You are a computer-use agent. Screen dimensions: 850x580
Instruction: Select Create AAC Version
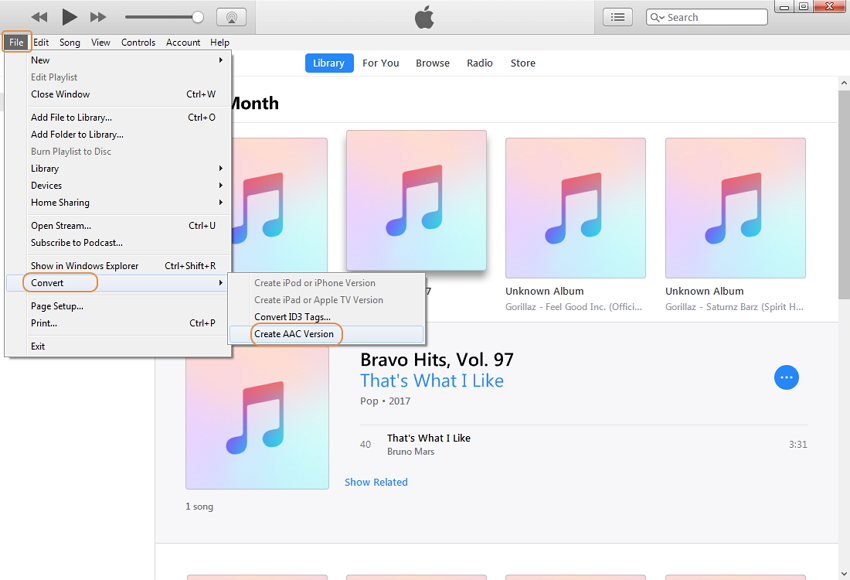coord(294,334)
